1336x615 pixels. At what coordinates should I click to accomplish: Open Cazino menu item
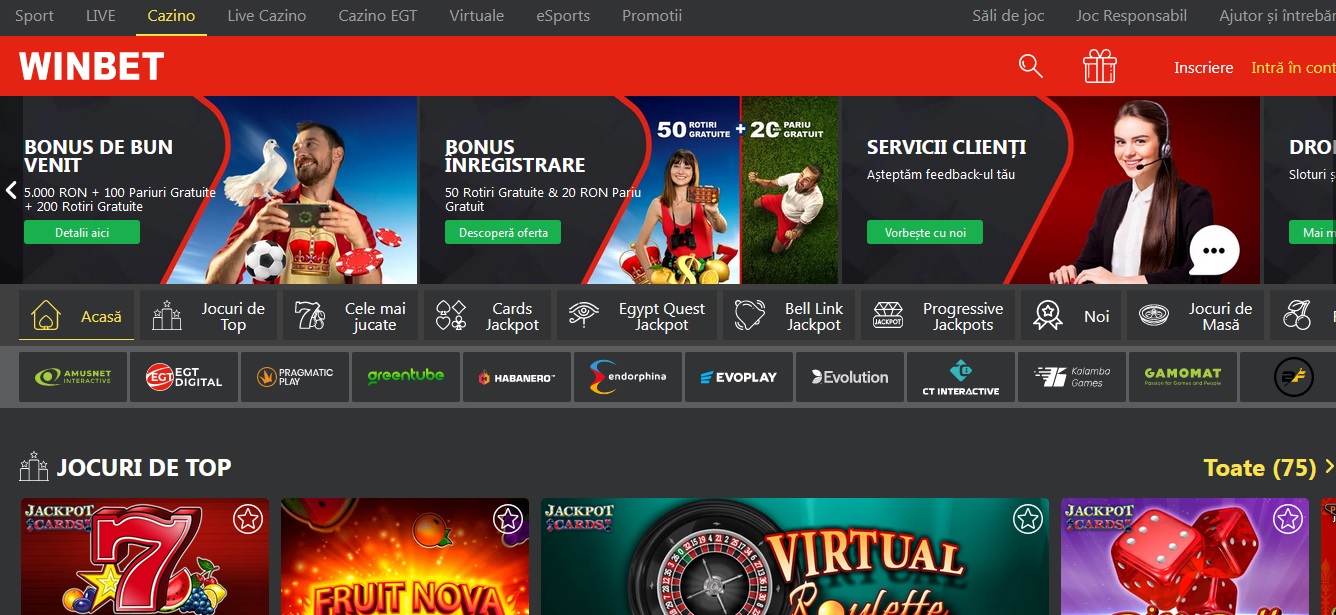tap(171, 16)
